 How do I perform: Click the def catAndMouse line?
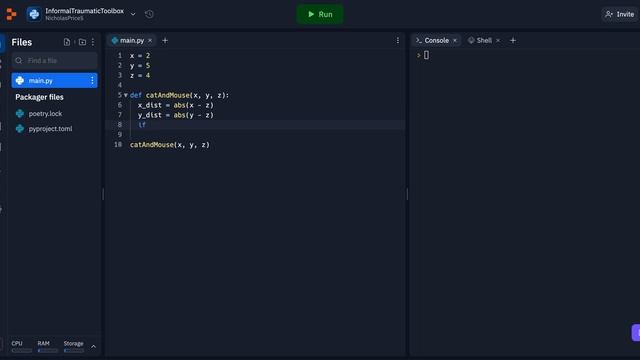coord(180,95)
